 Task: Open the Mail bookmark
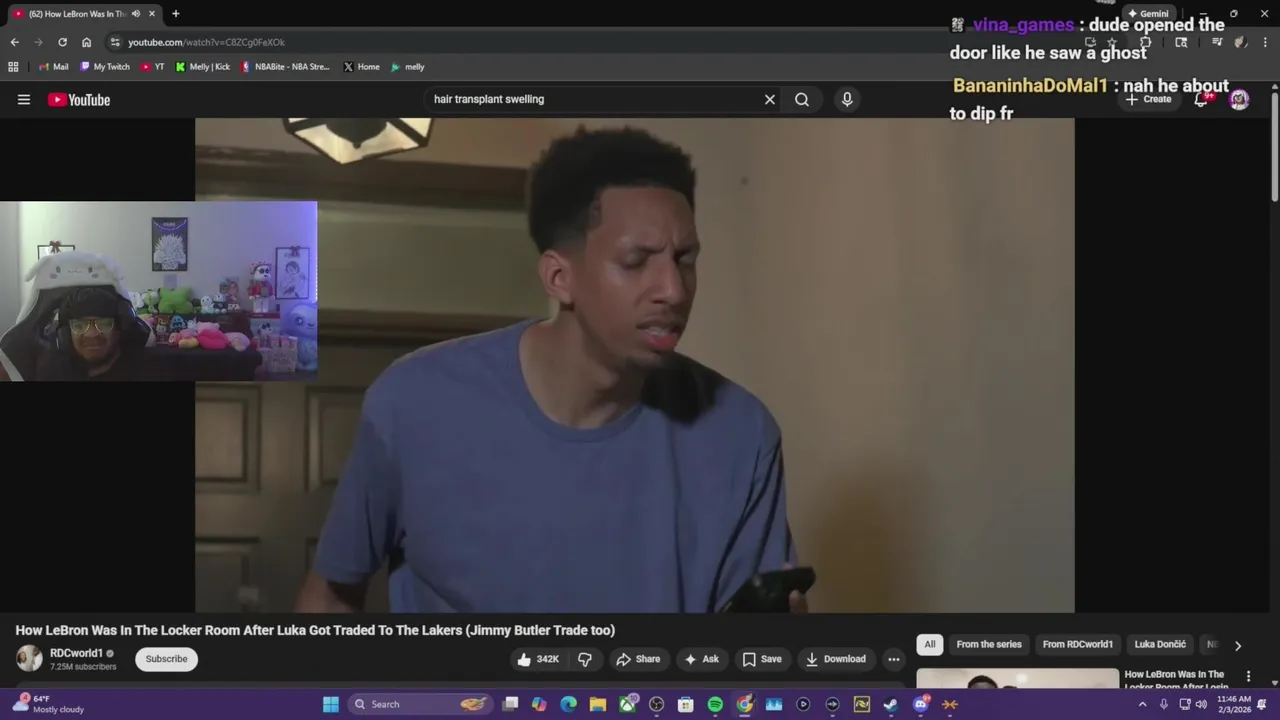coord(53,67)
